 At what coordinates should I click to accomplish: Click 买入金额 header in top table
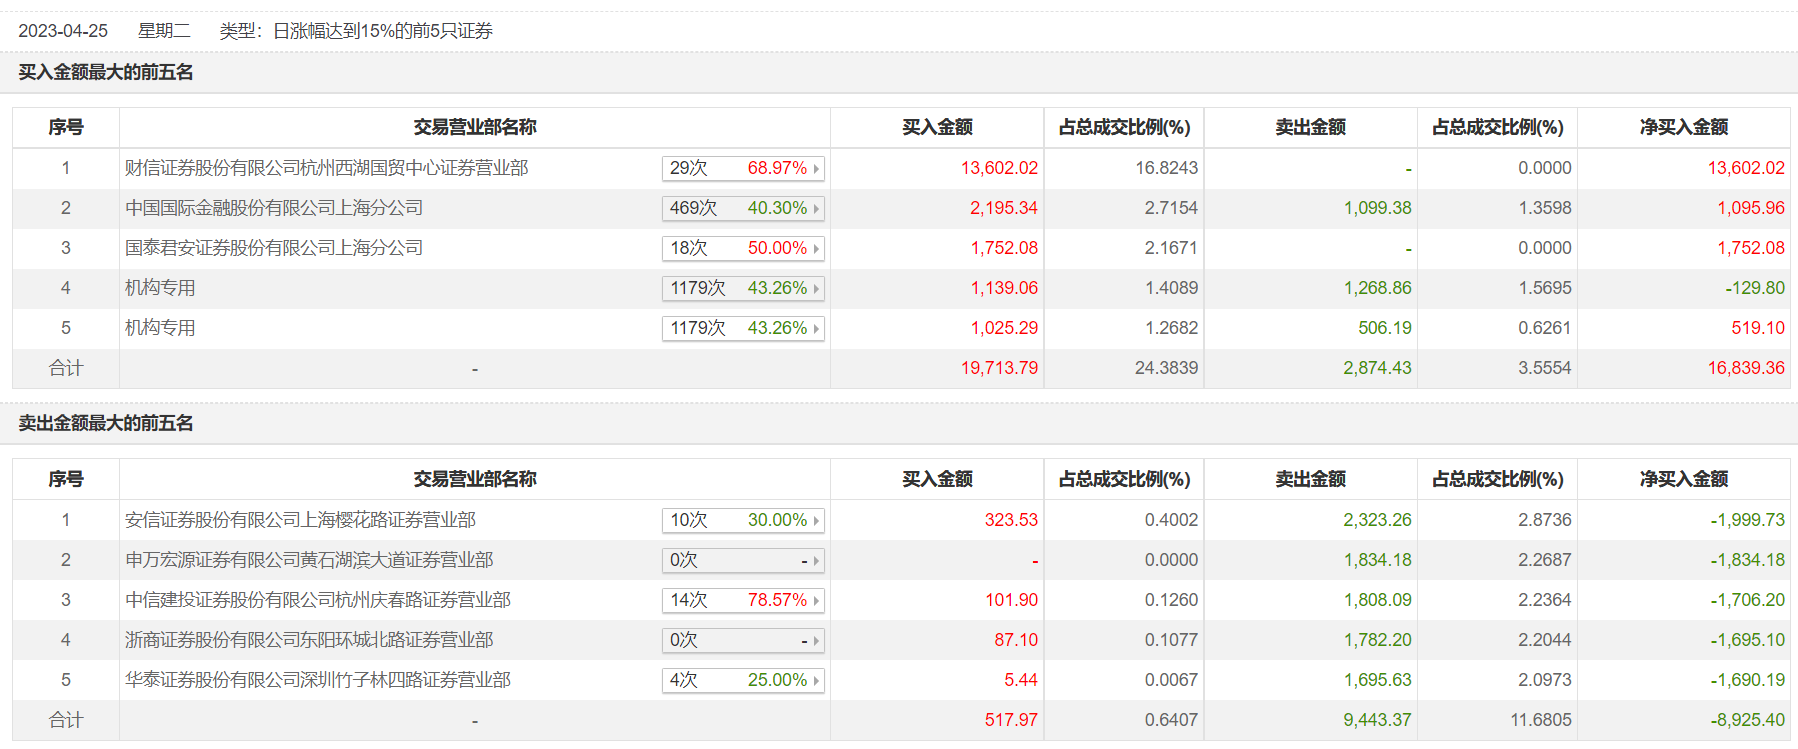[937, 127]
